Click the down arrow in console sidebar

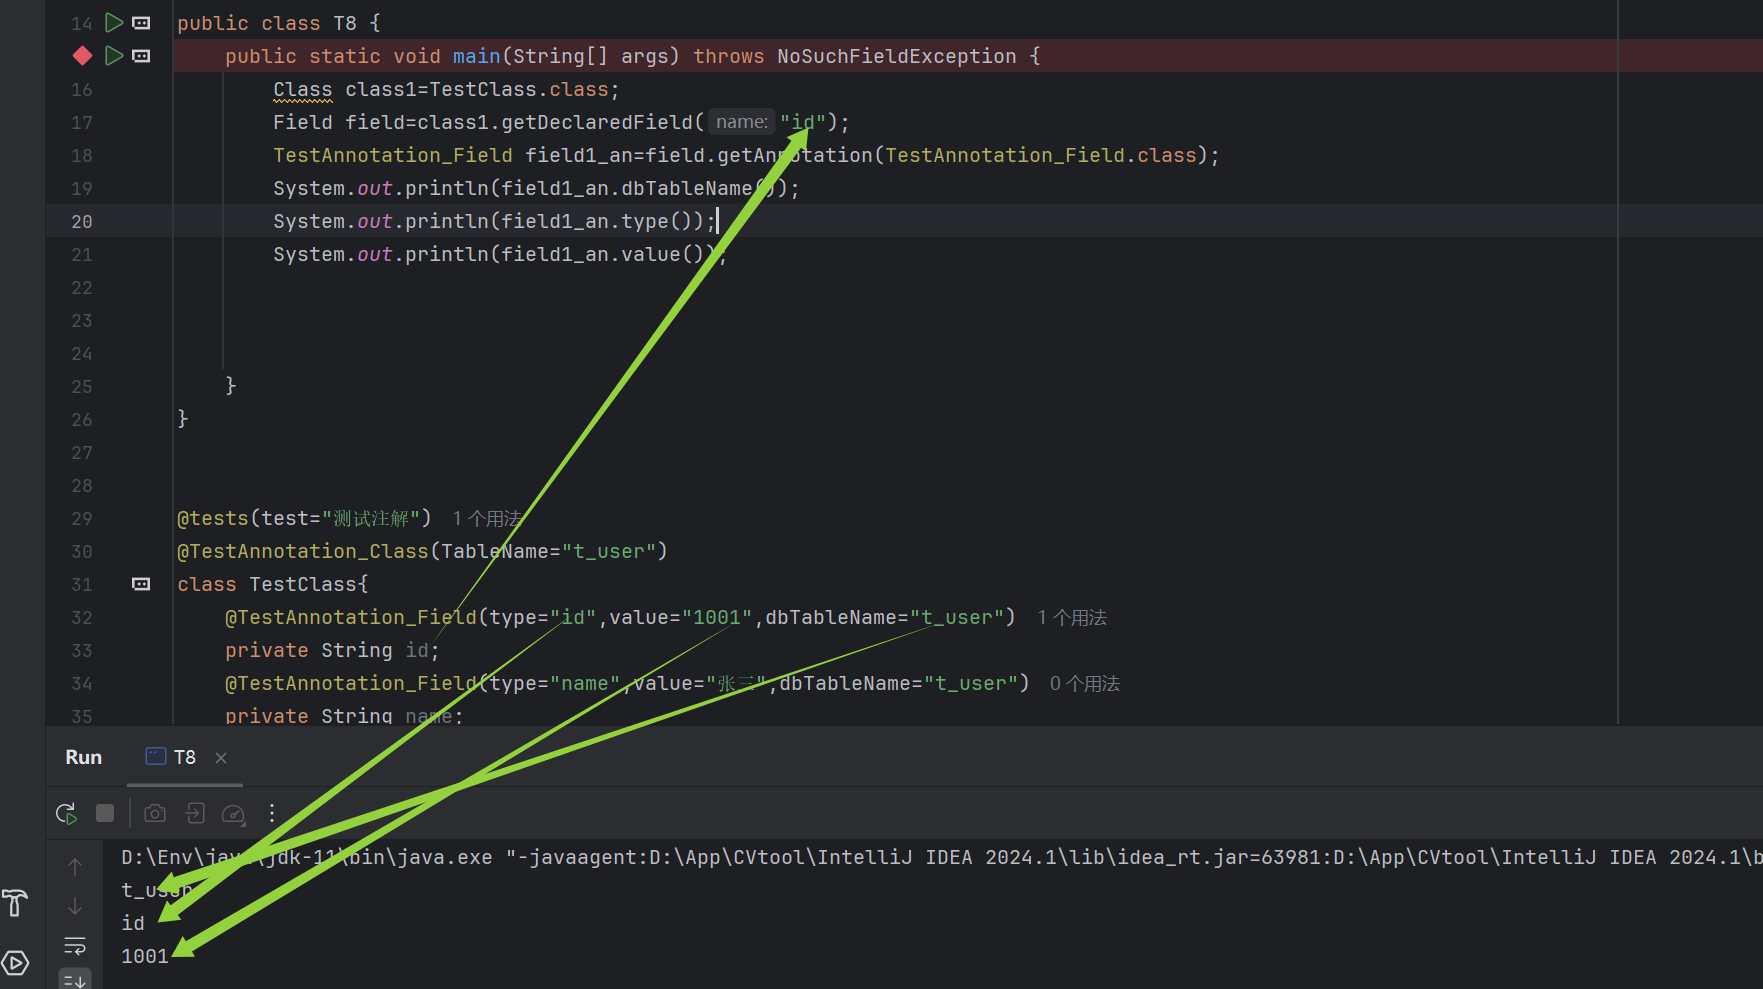coord(75,906)
